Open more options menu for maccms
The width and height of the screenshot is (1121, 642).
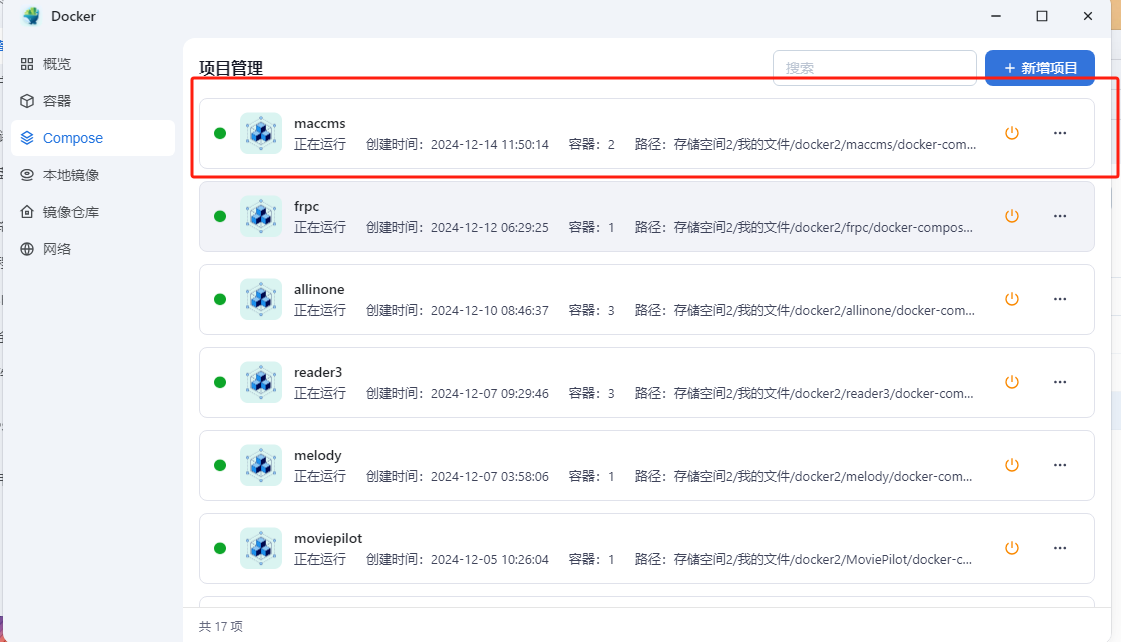pos(1060,133)
